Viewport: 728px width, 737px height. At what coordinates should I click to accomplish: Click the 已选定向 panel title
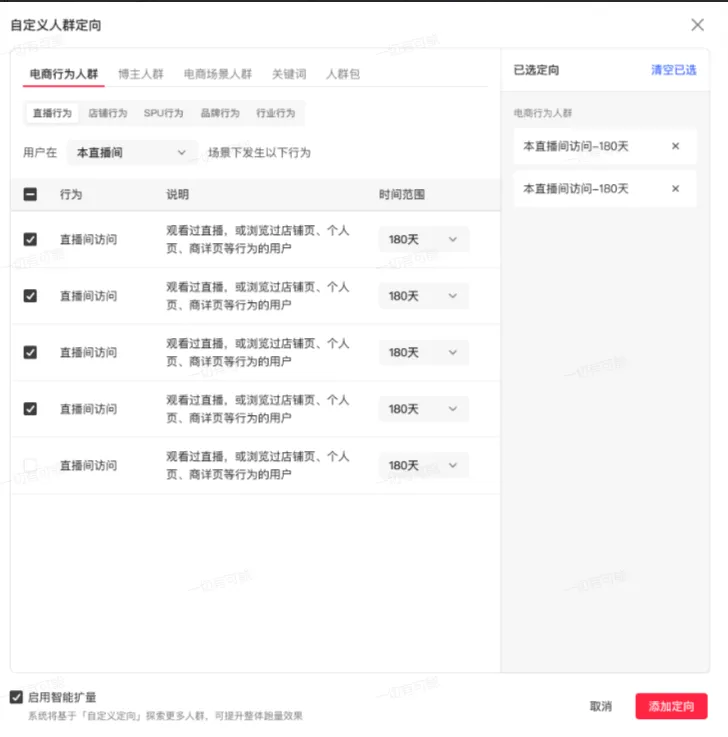click(536, 70)
